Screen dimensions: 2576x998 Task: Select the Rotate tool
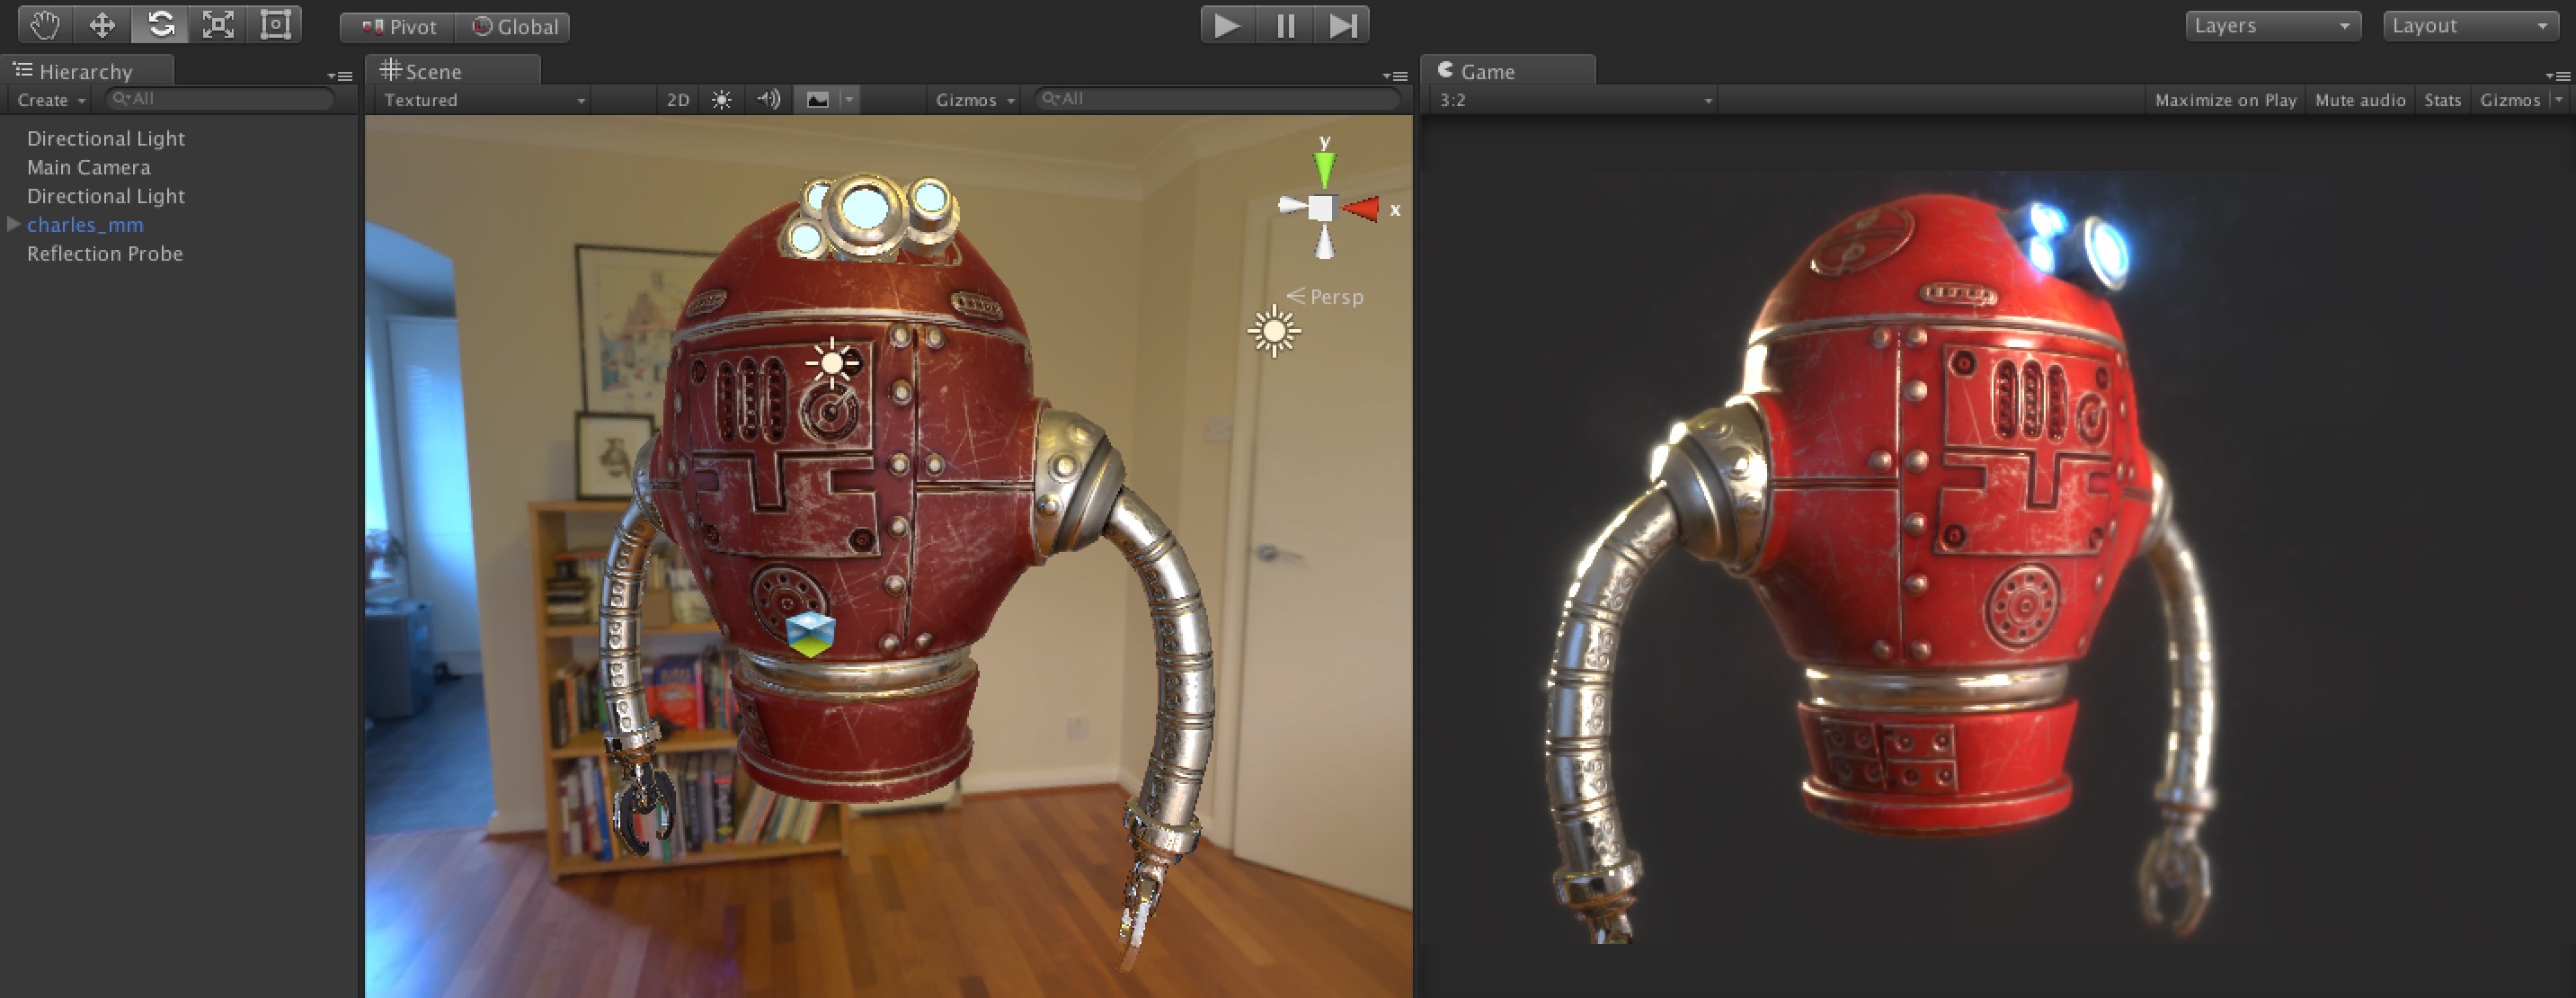click(x=160, y=24)
